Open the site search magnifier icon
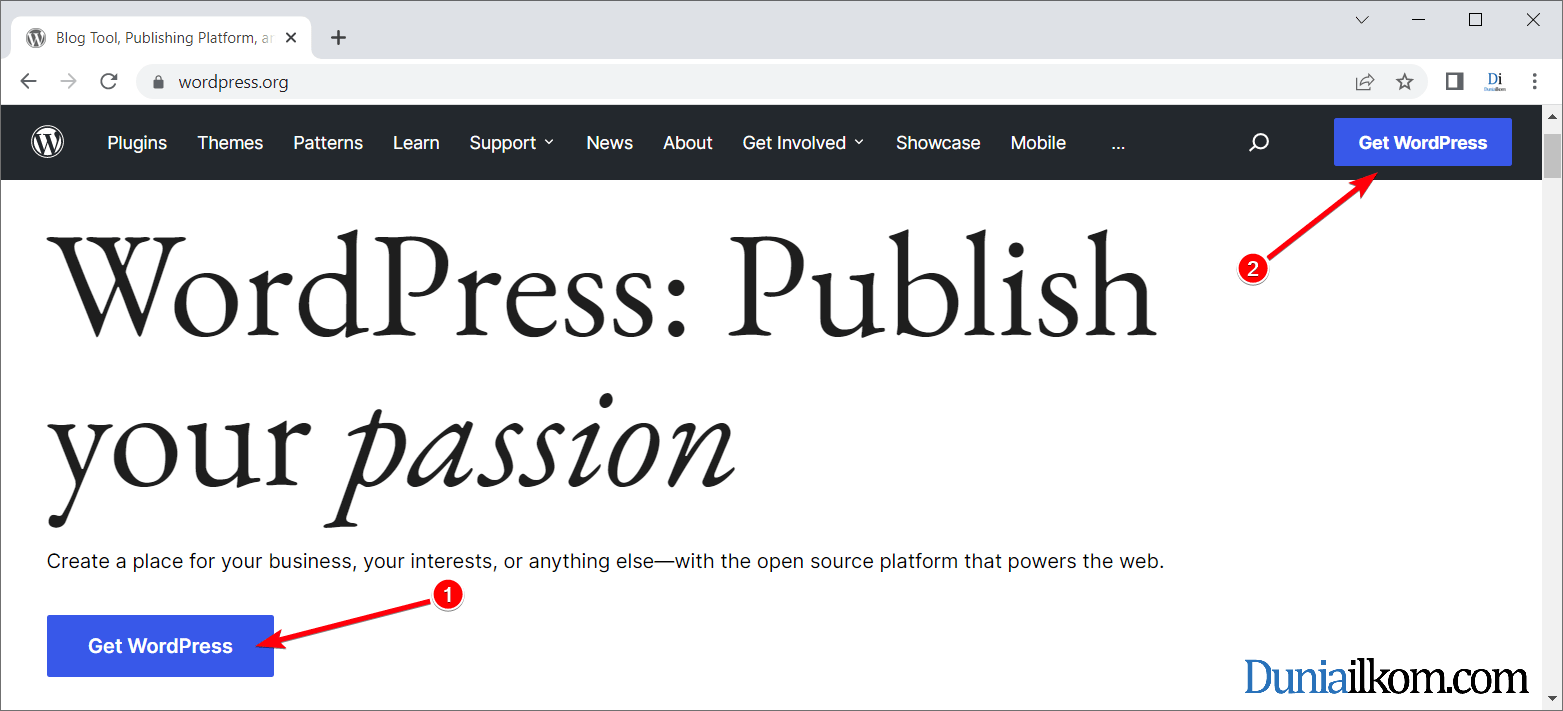The height and width of the screenshot is (711, 1563). point(1259,143)
